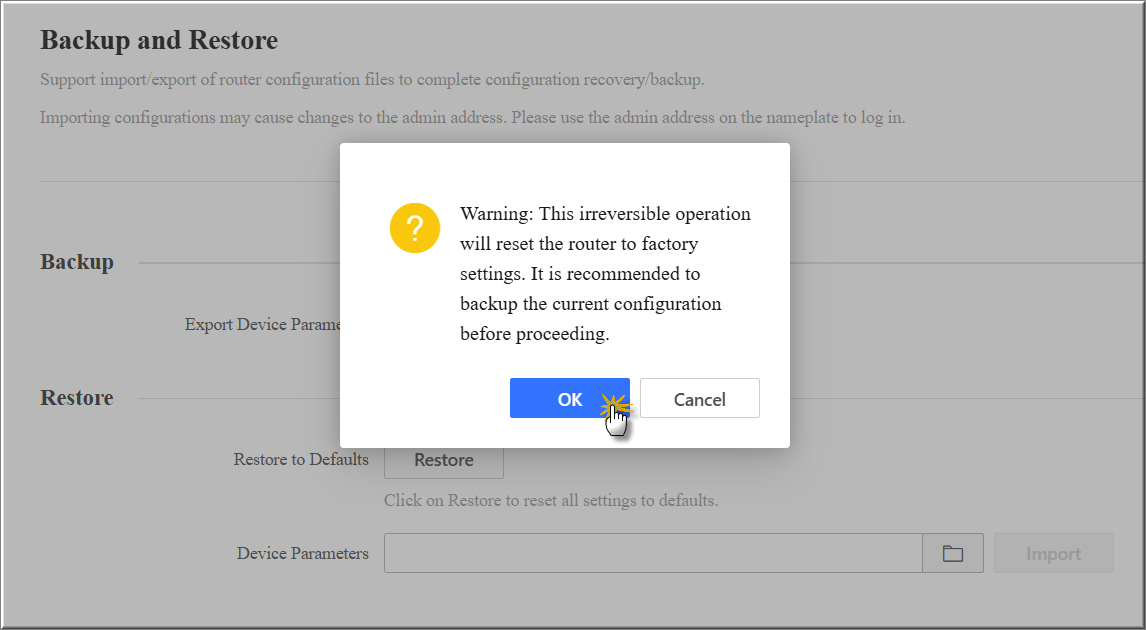Cancel the factory reset warning dialog
This screenshot has height=630, width=1146.
(x=699, y=398)
